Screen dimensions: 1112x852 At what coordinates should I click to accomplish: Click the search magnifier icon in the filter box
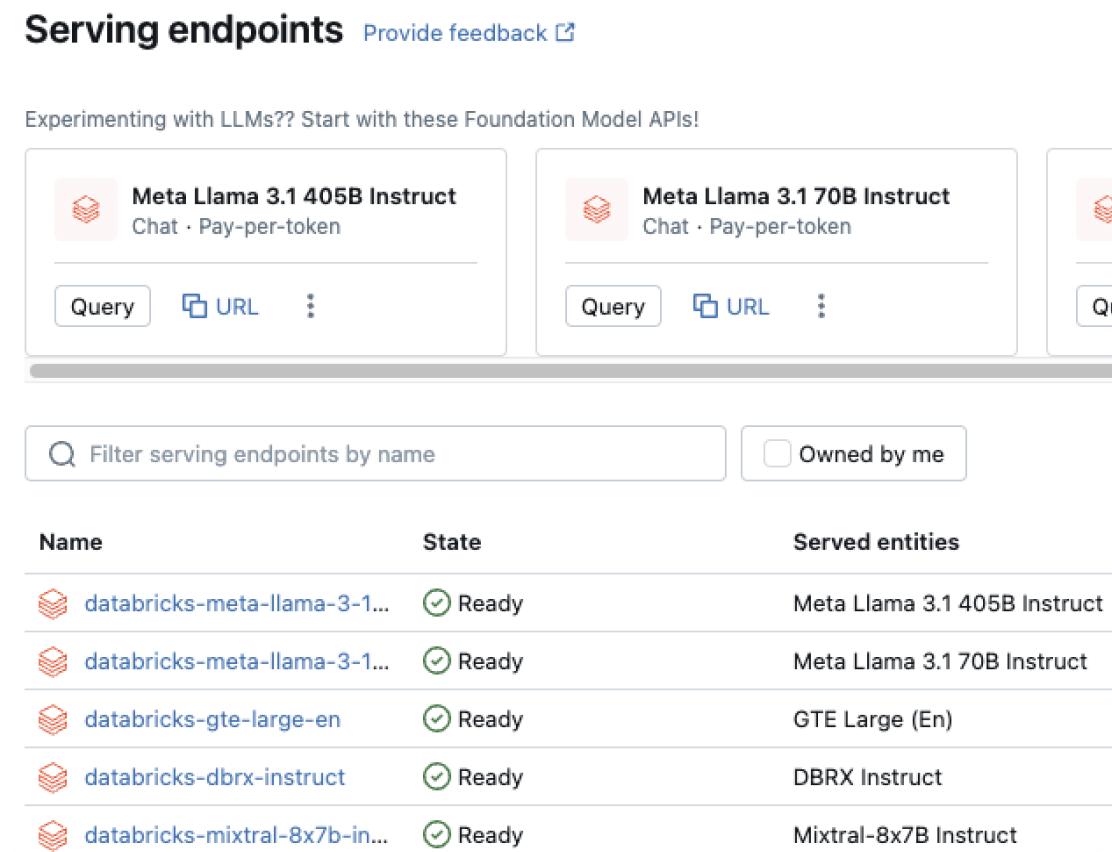62,455
